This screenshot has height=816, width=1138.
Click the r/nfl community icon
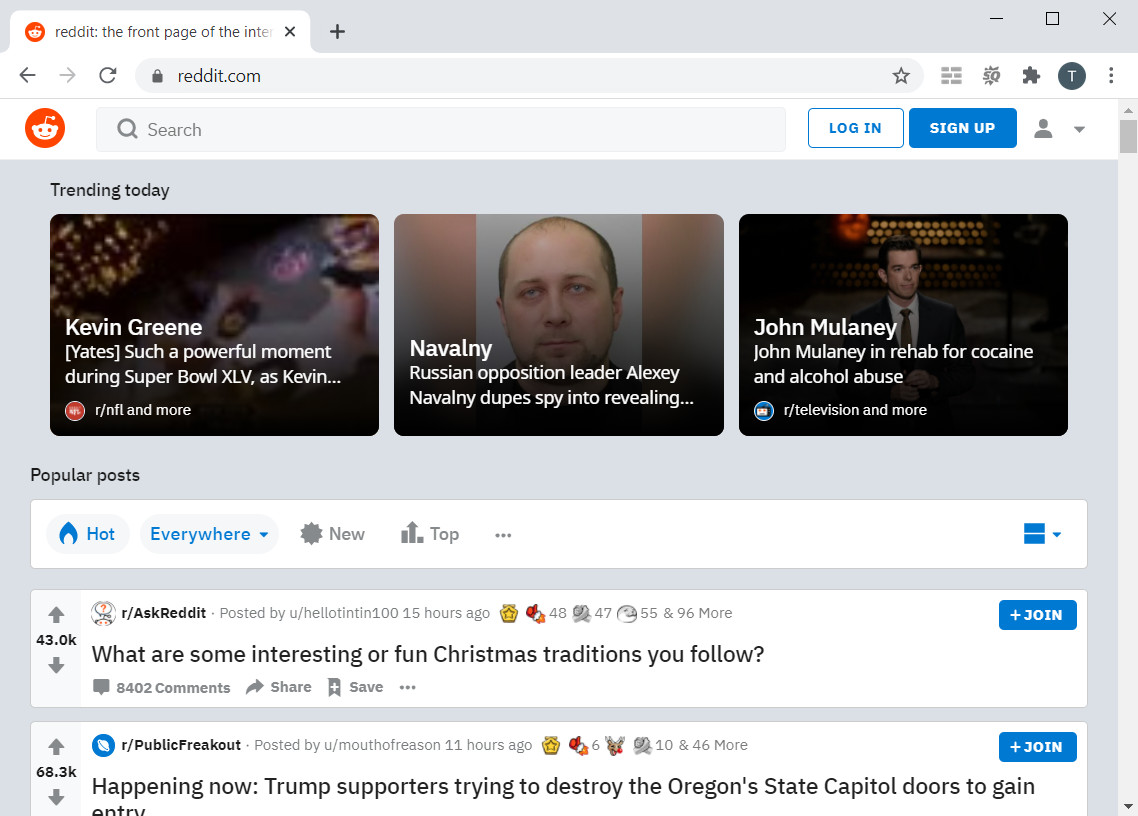pyautogui.click(x=75, y=410)
